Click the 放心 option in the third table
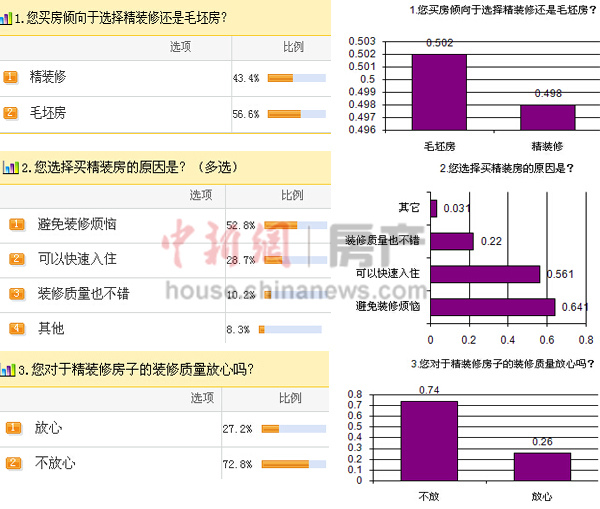This screenshot has height=509, width=600. [48, 428]
